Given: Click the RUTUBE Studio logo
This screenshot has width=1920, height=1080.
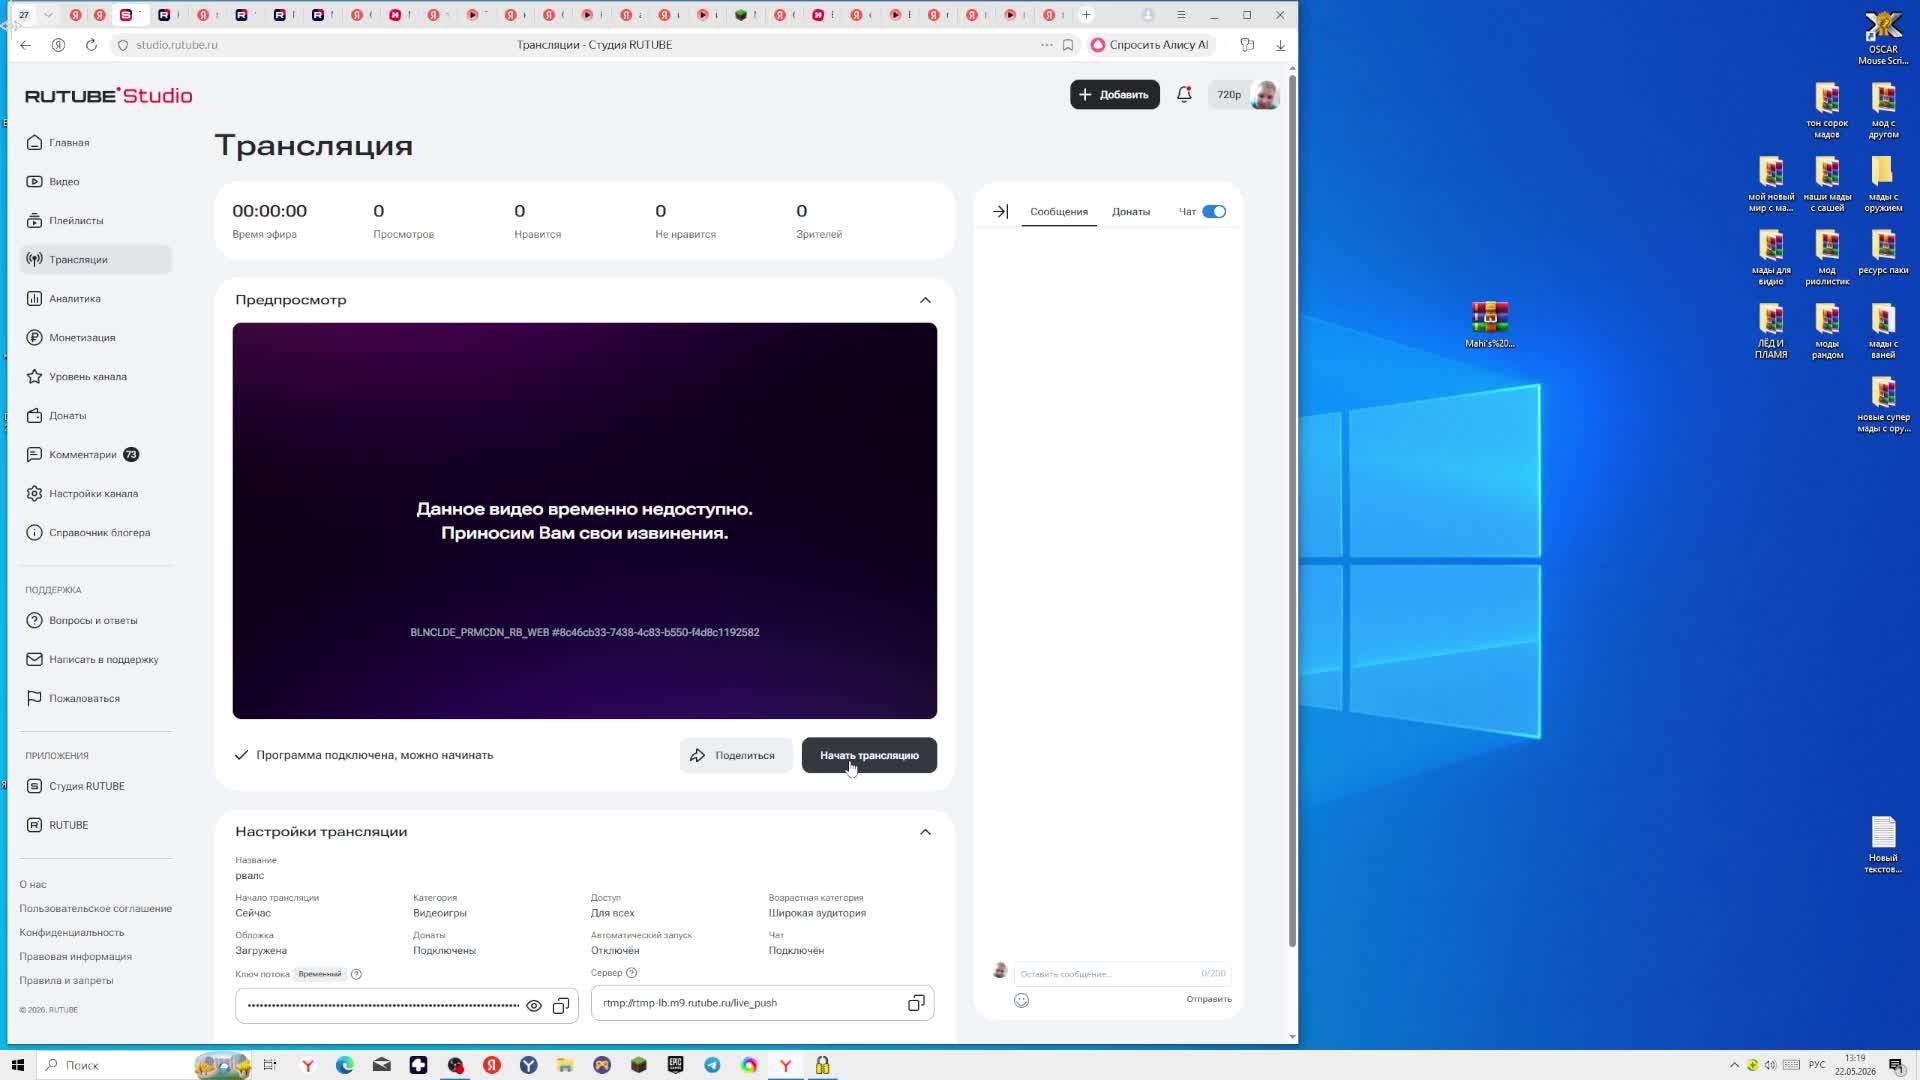Looking at the screenshot, I should tap(108, 96).
